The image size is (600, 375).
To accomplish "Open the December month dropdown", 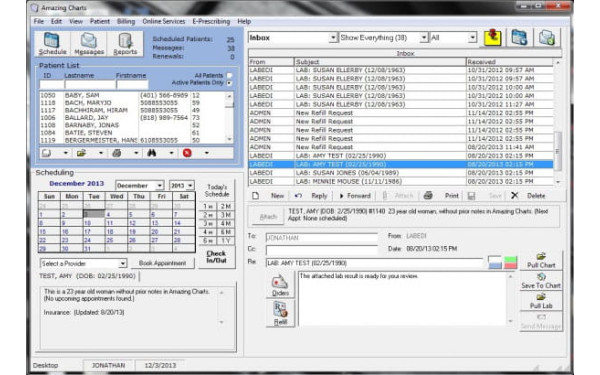I will (x=160, y=186).
